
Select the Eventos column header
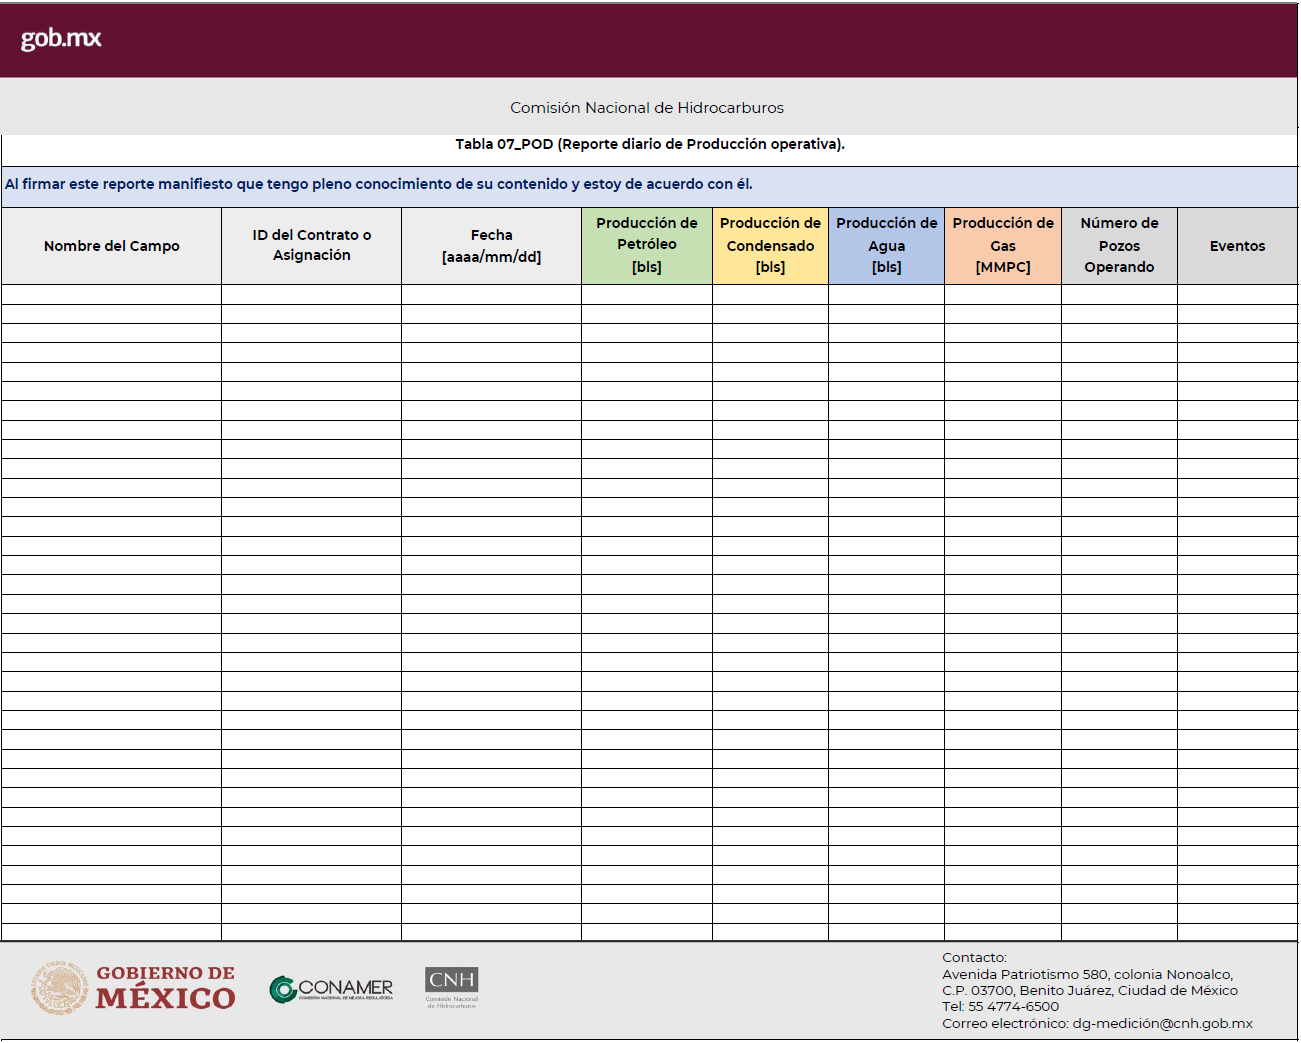pos(1237,246)
